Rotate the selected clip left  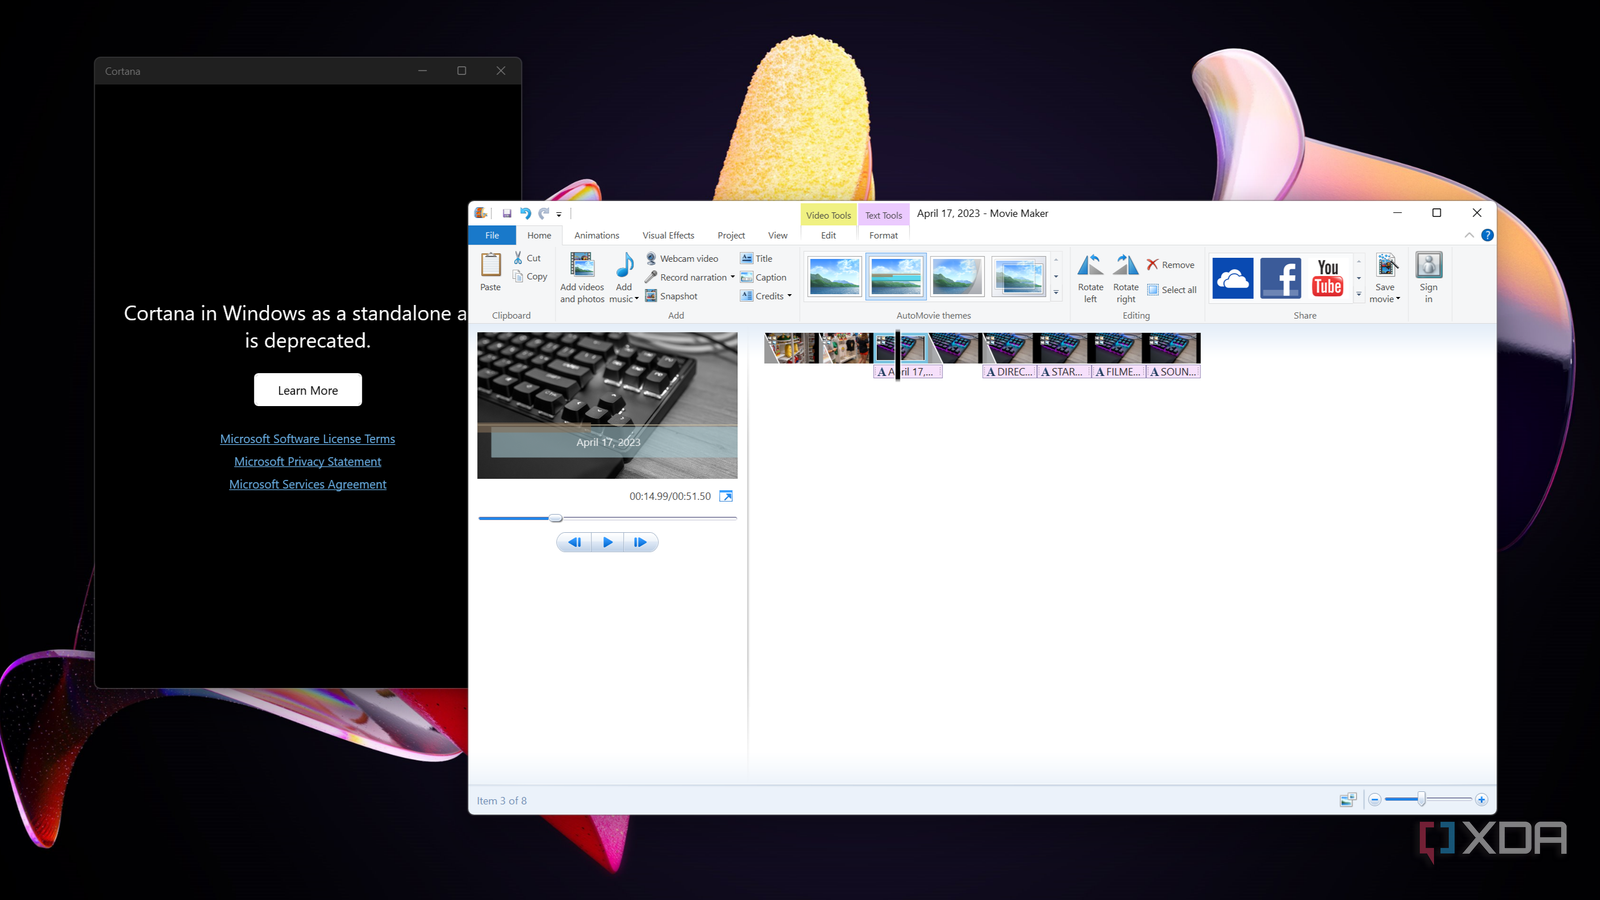point(1090,277)
